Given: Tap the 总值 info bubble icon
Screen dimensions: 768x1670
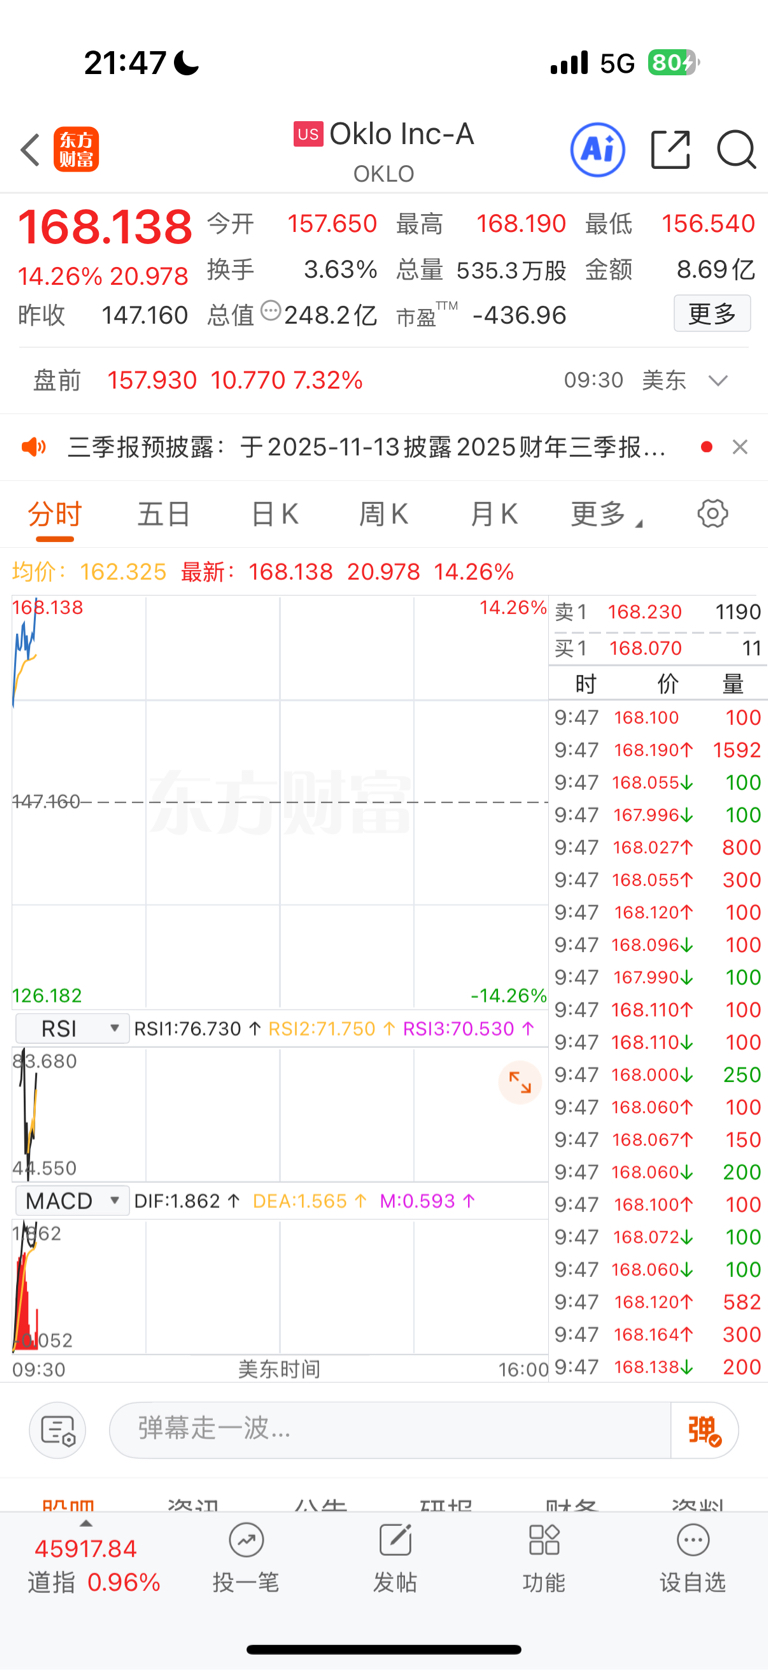Looking at the screenshot, I should tap(270, 312).
